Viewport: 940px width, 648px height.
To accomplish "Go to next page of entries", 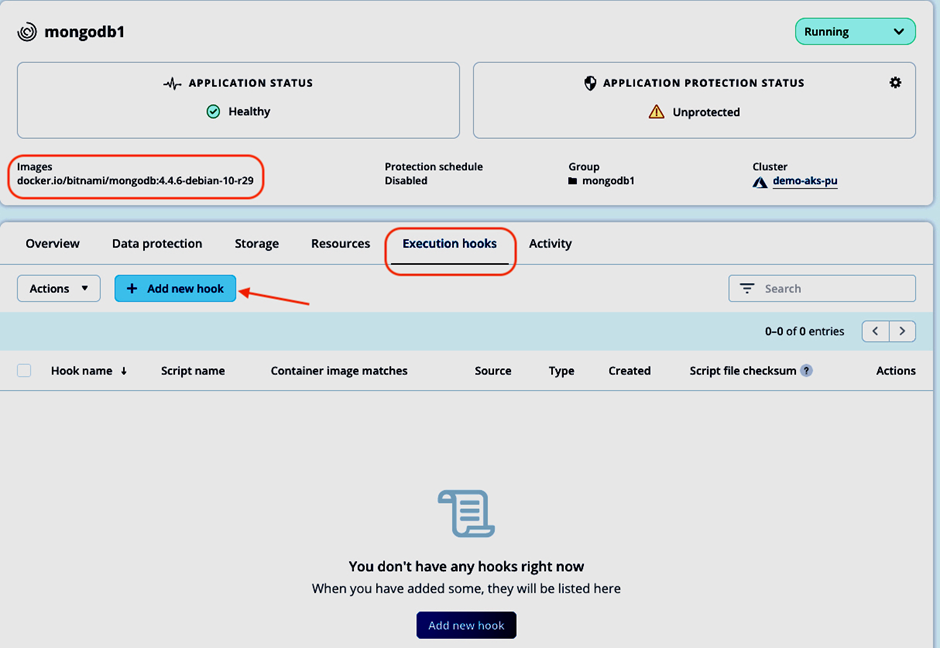I will pyautogui.click(x=902, y=331).
